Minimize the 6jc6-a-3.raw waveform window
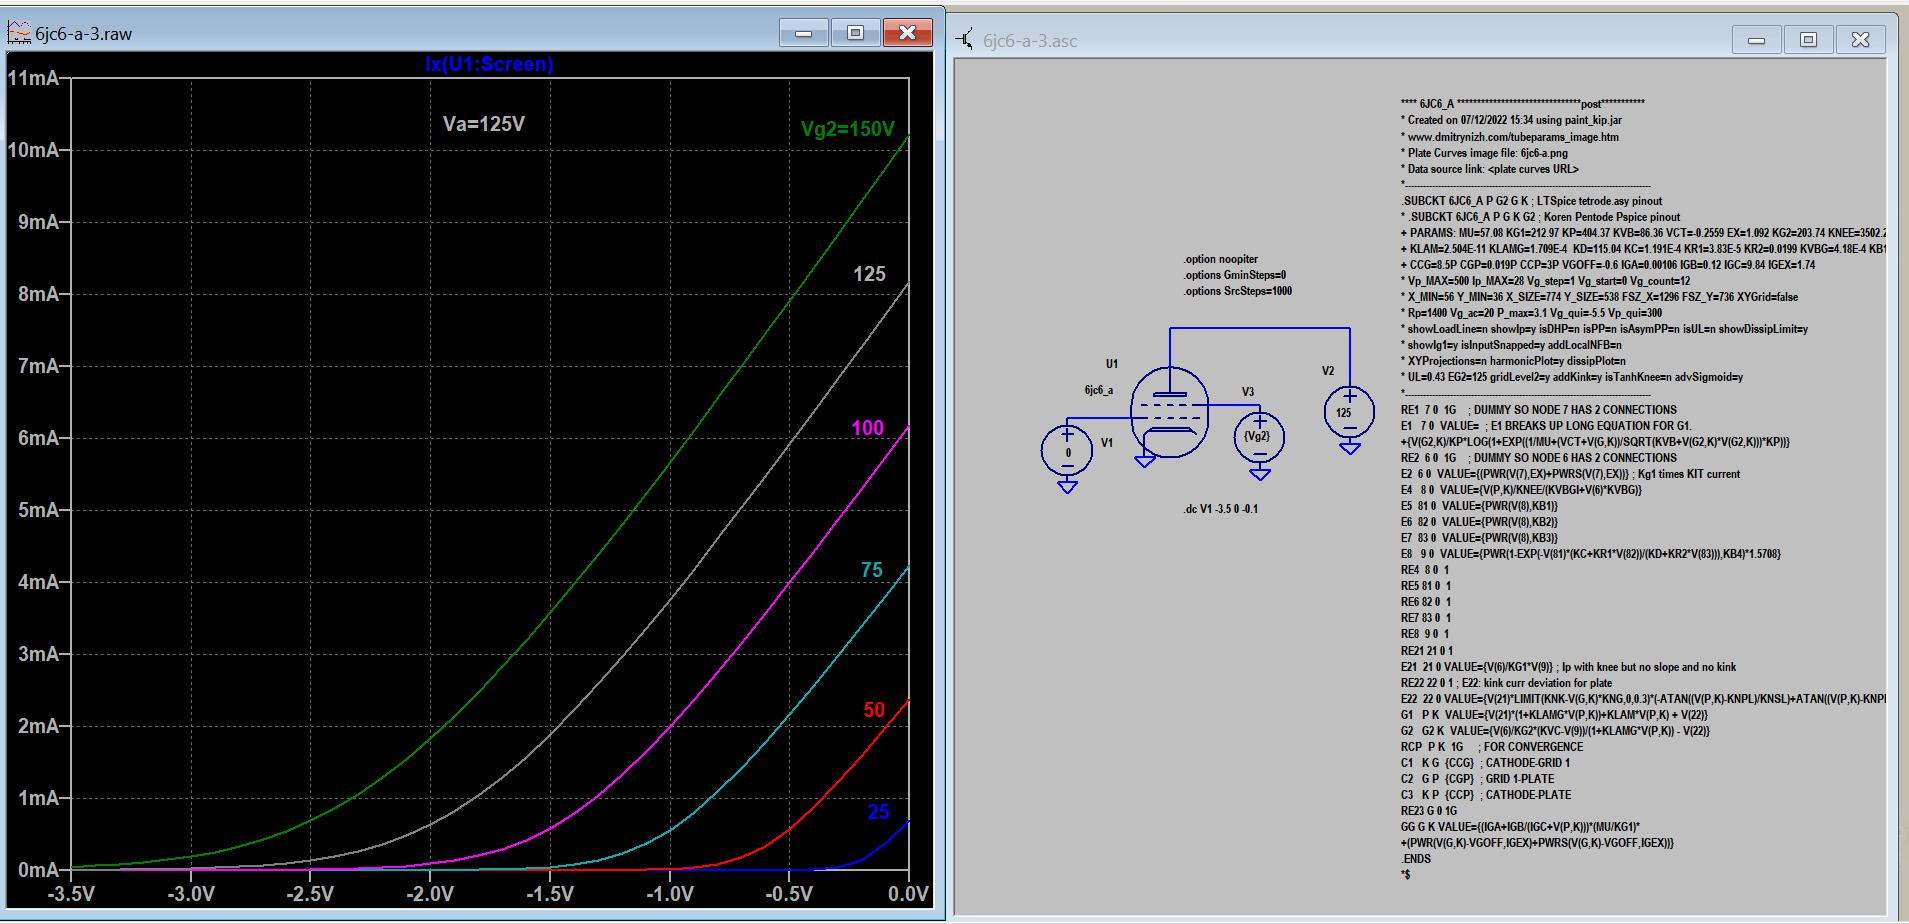The height and width of the screenshot is (924, 1909). tap(804, 33)
